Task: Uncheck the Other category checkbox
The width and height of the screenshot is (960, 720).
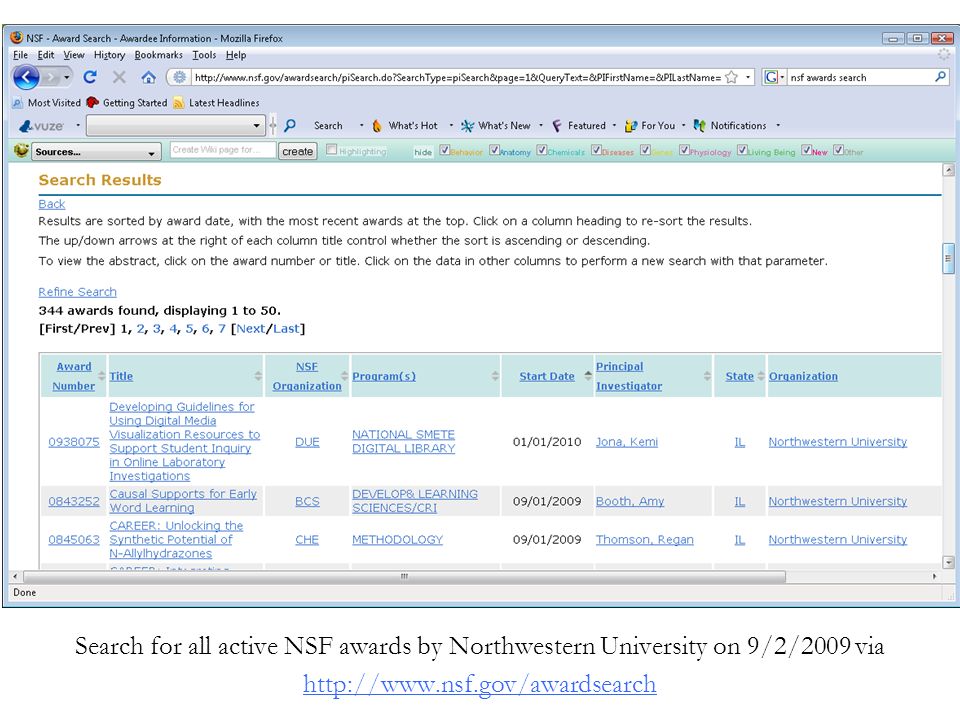Action: [x=838, y=150]
